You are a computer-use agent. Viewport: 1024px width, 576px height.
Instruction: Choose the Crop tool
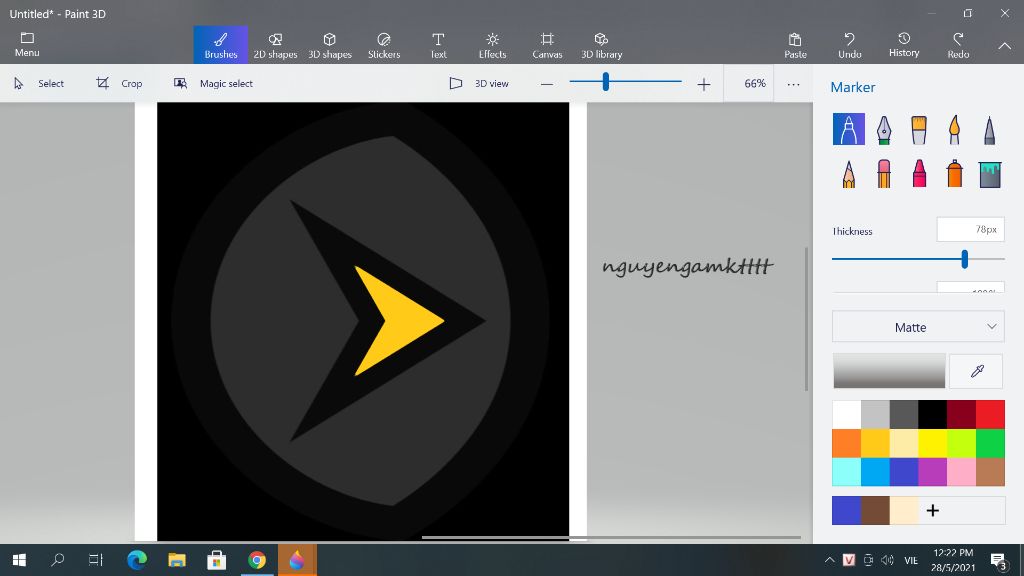coord(119,84)
